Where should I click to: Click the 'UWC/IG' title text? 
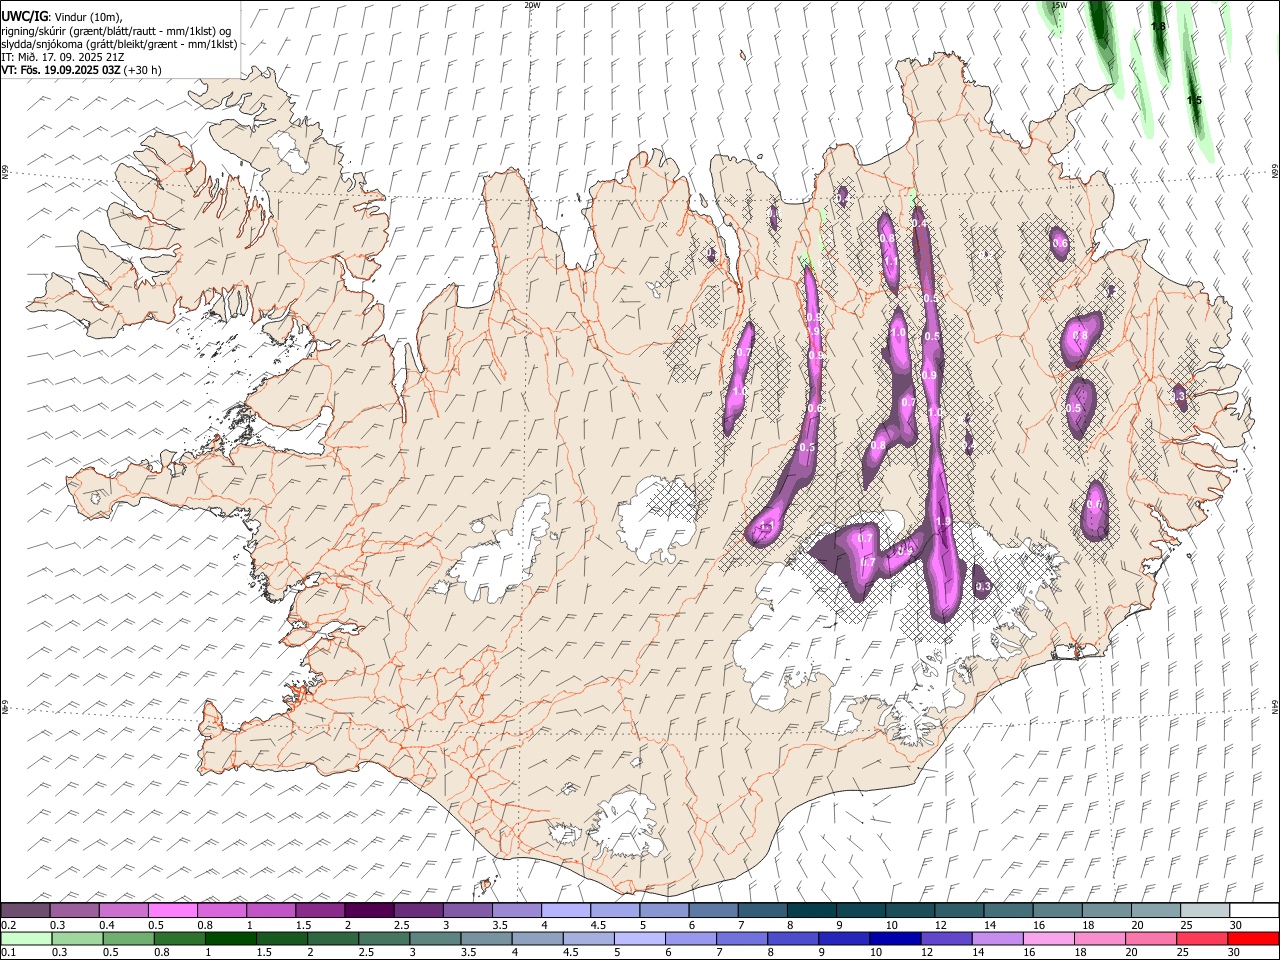(25, 16)
